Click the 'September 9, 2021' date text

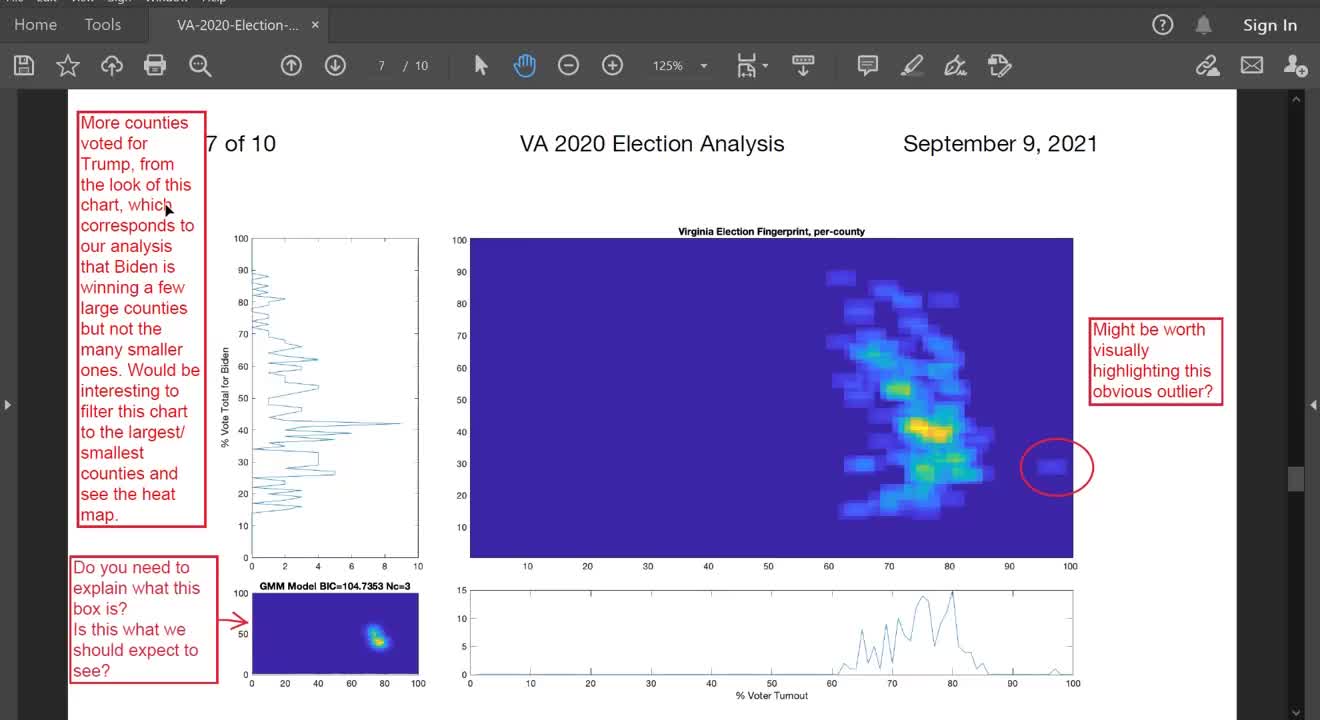point(1000,144)
